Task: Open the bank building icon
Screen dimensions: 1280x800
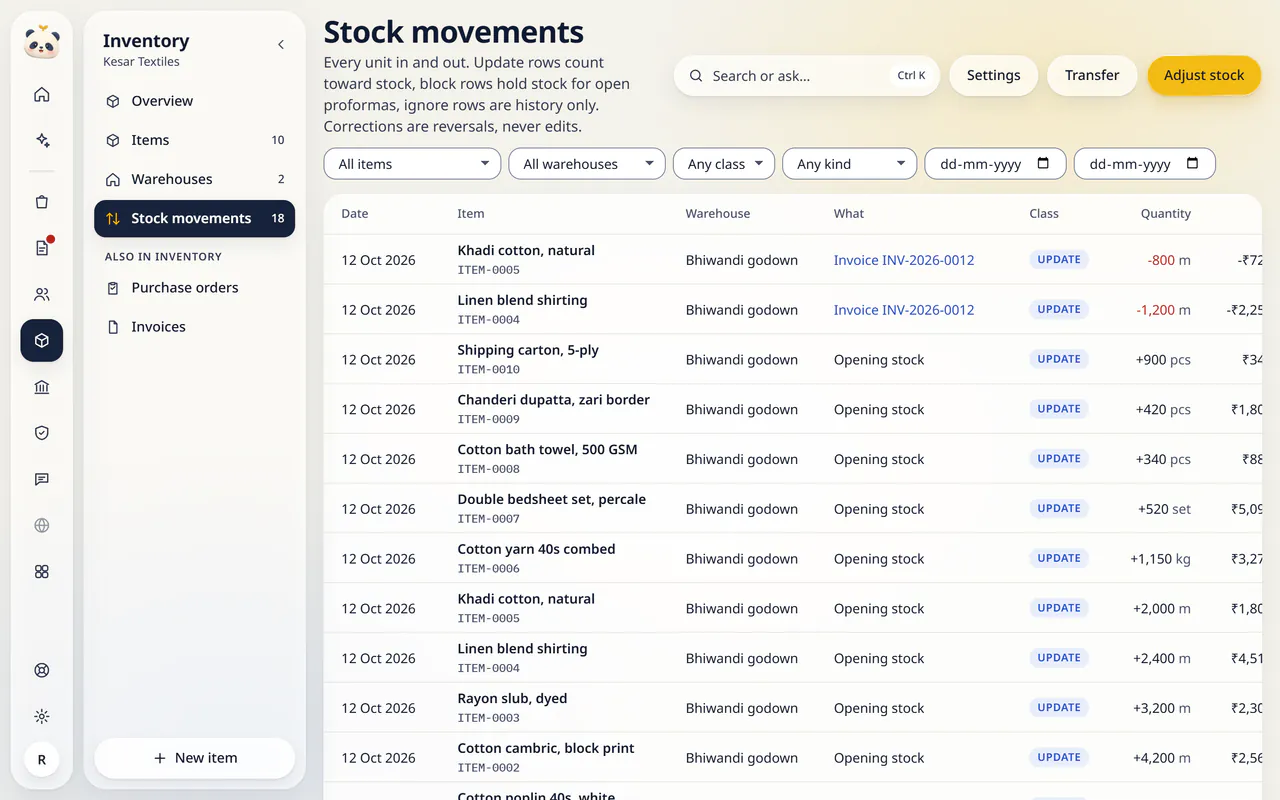Action: pos(42,387)
